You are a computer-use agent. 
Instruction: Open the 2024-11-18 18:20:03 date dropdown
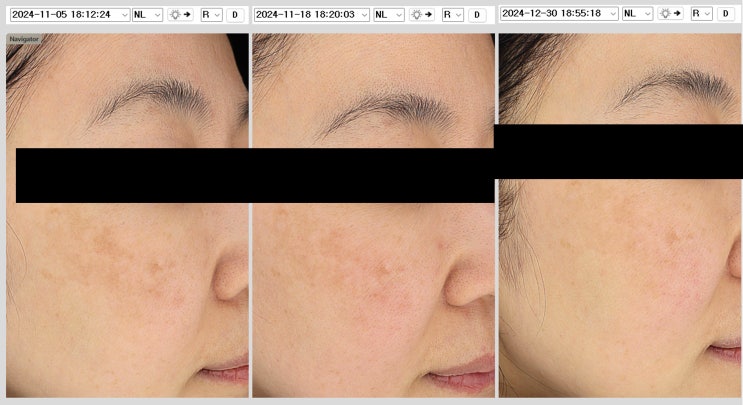312,15
